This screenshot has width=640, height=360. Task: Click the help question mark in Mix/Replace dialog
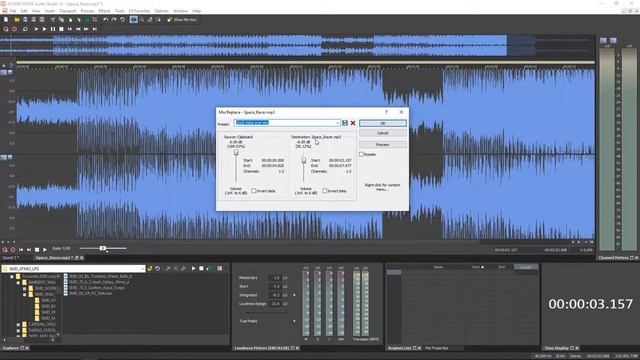click(386, 112)
